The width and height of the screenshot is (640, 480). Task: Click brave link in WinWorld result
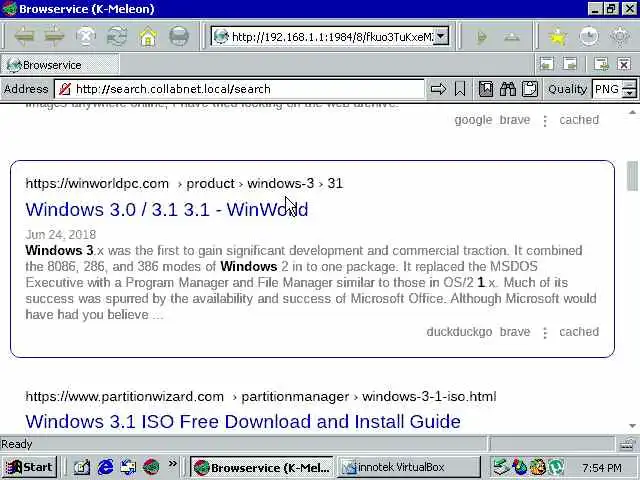pyautogui.click(x=515, y=331)
